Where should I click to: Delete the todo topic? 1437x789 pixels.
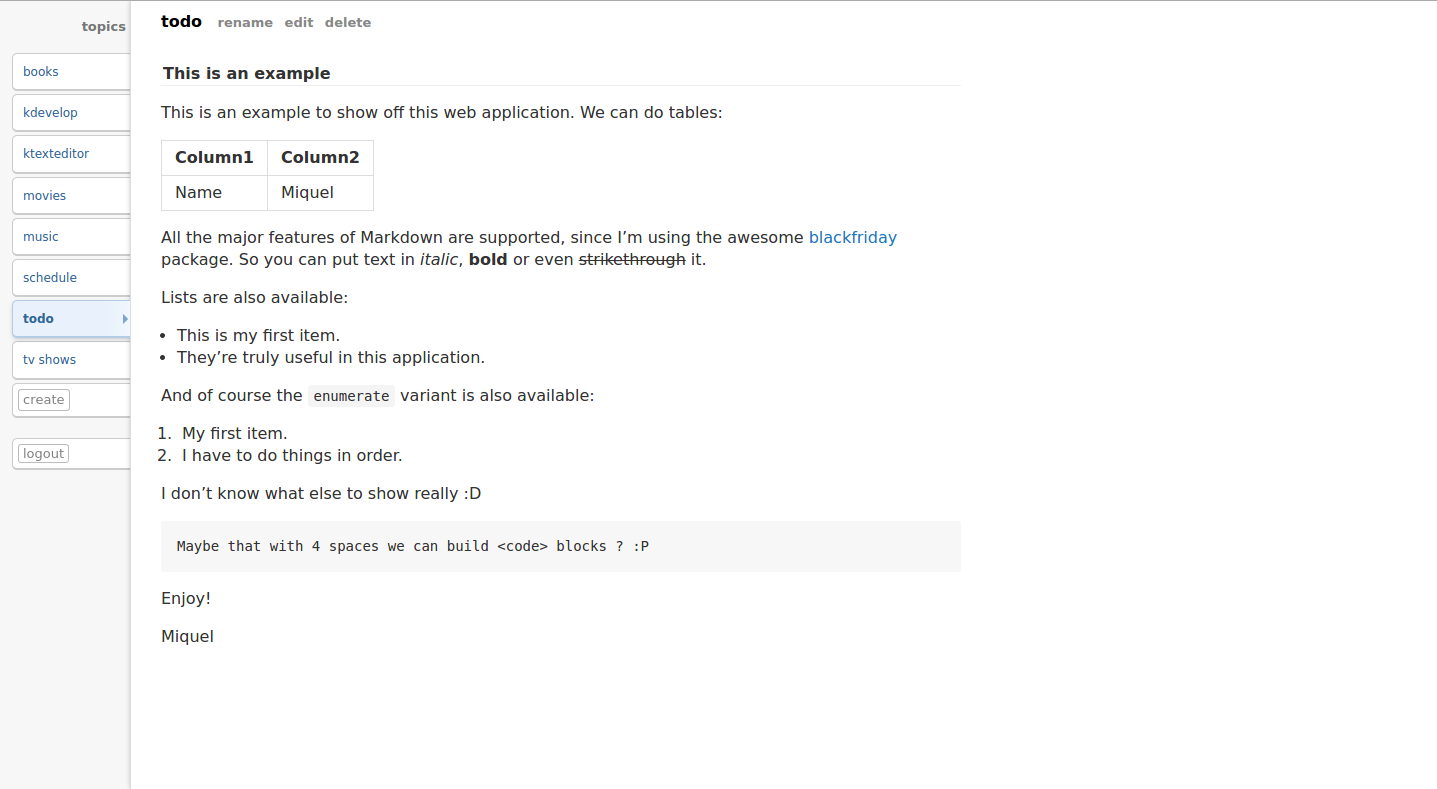(348, 23)
